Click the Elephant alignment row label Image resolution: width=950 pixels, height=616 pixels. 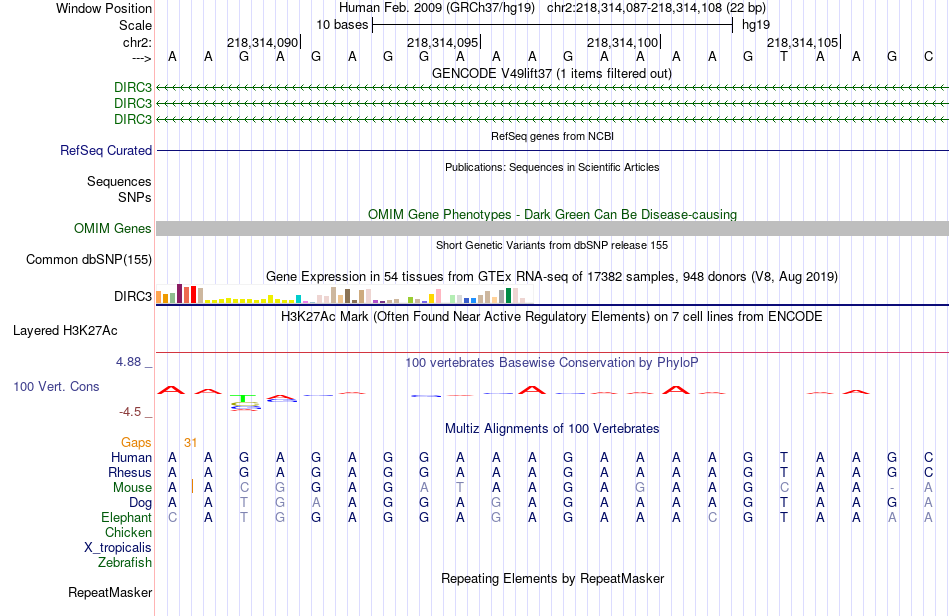(x=126, y=517)
